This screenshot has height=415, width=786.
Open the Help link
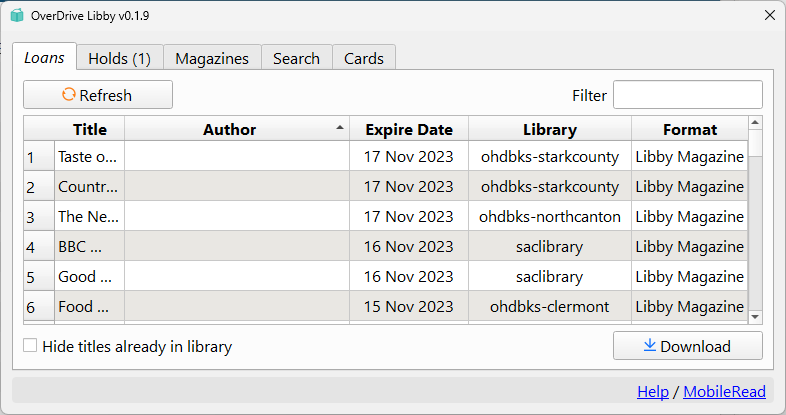pos(653,392)
